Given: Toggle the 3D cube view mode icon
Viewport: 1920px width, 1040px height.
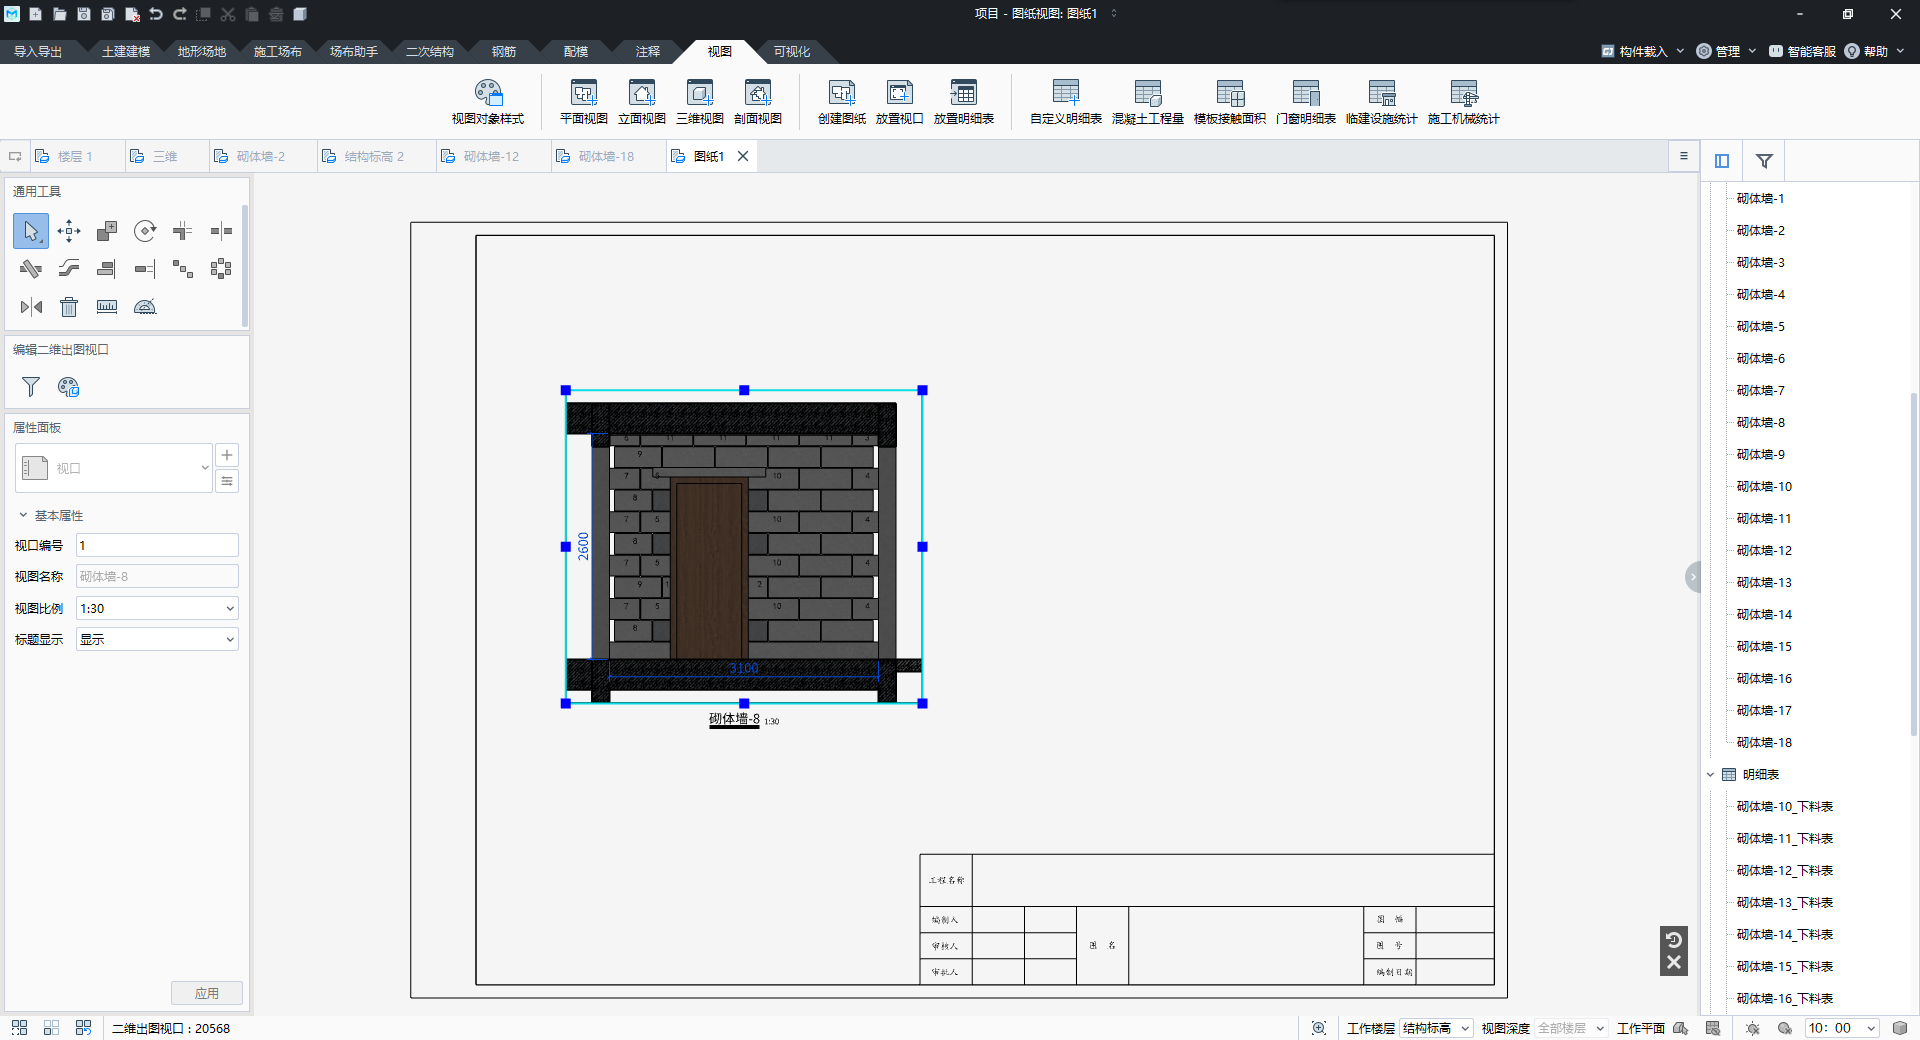Looking at the screenshot, I should 1900,1028.
